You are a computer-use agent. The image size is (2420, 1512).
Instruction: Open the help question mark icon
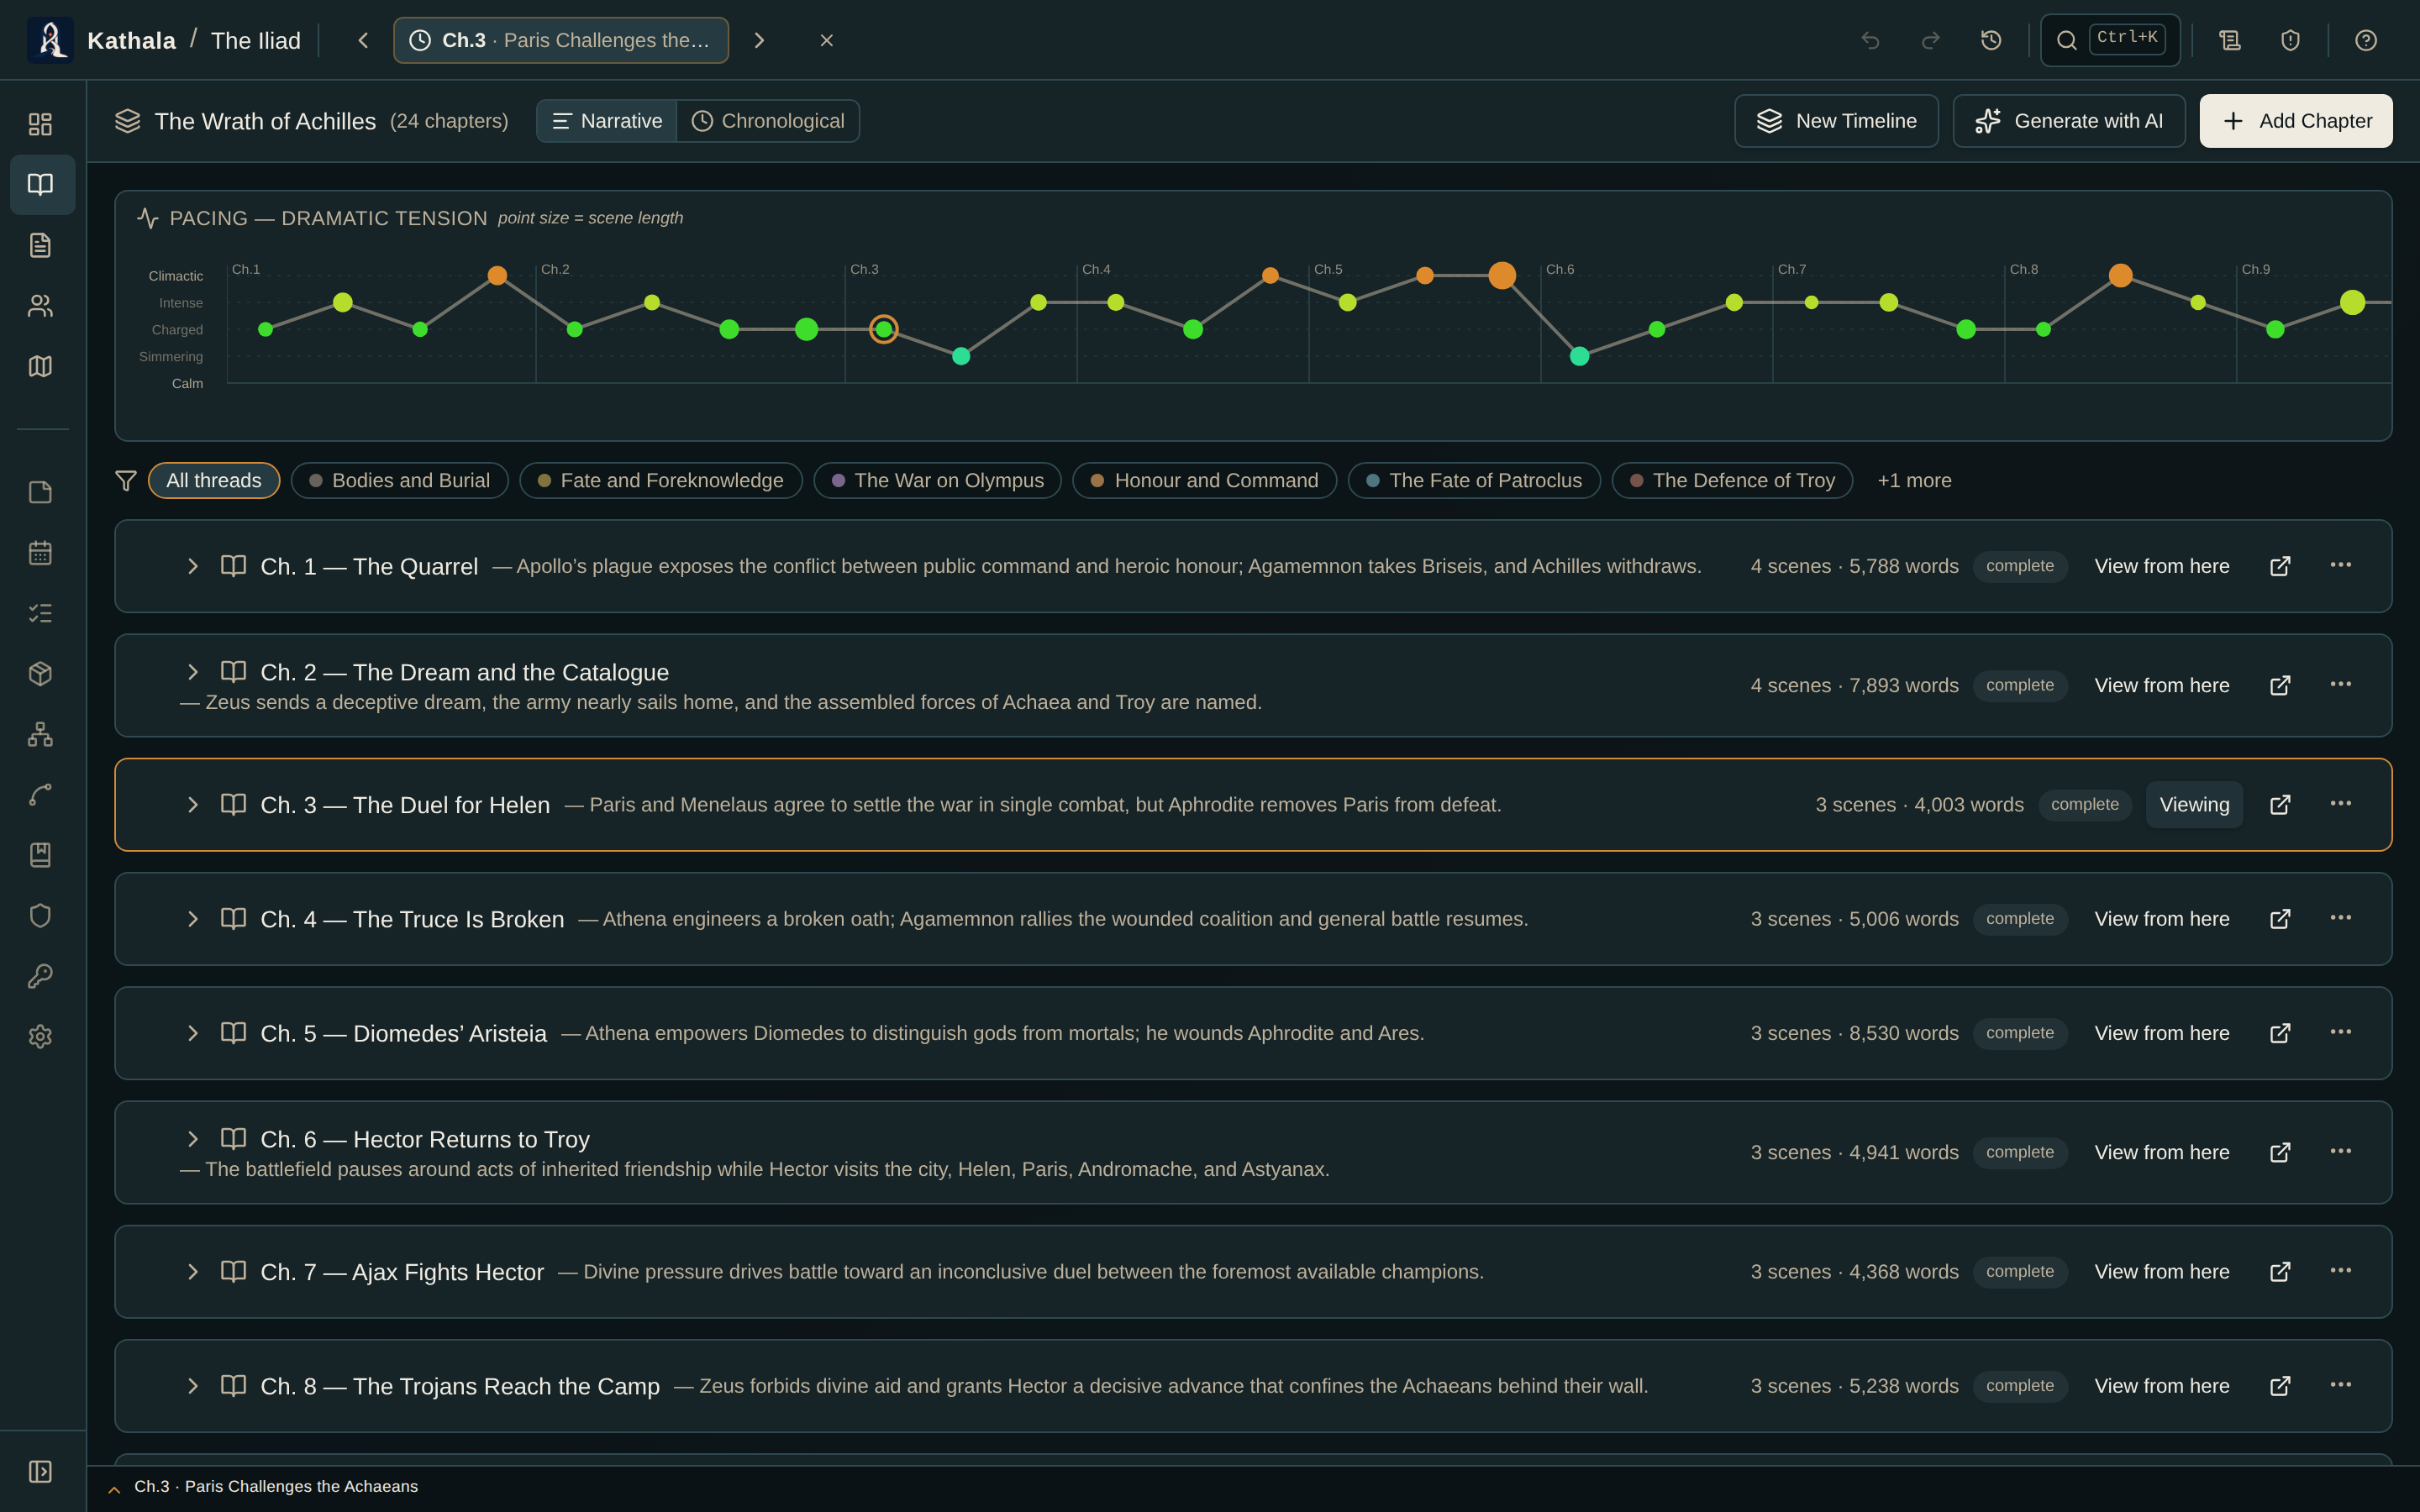(x=2365, y=40)
